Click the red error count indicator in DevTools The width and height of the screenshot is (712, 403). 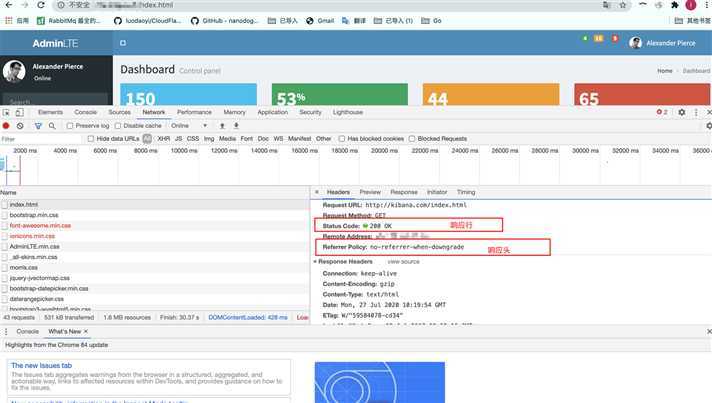[x=662, y=112]
